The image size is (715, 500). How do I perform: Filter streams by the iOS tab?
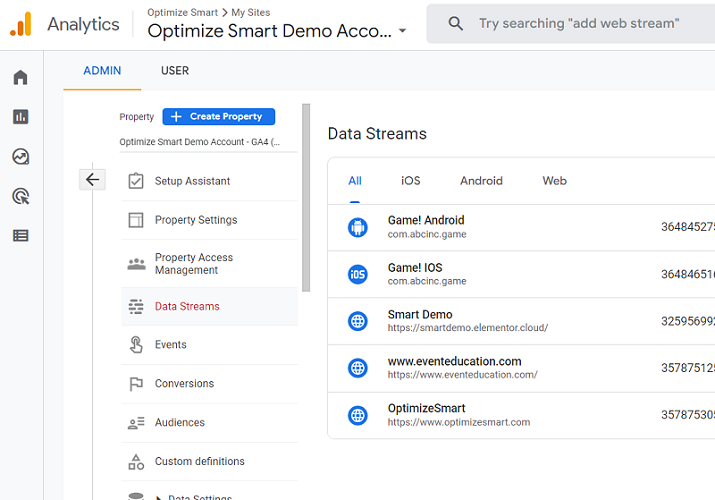(x=411, y=181)
